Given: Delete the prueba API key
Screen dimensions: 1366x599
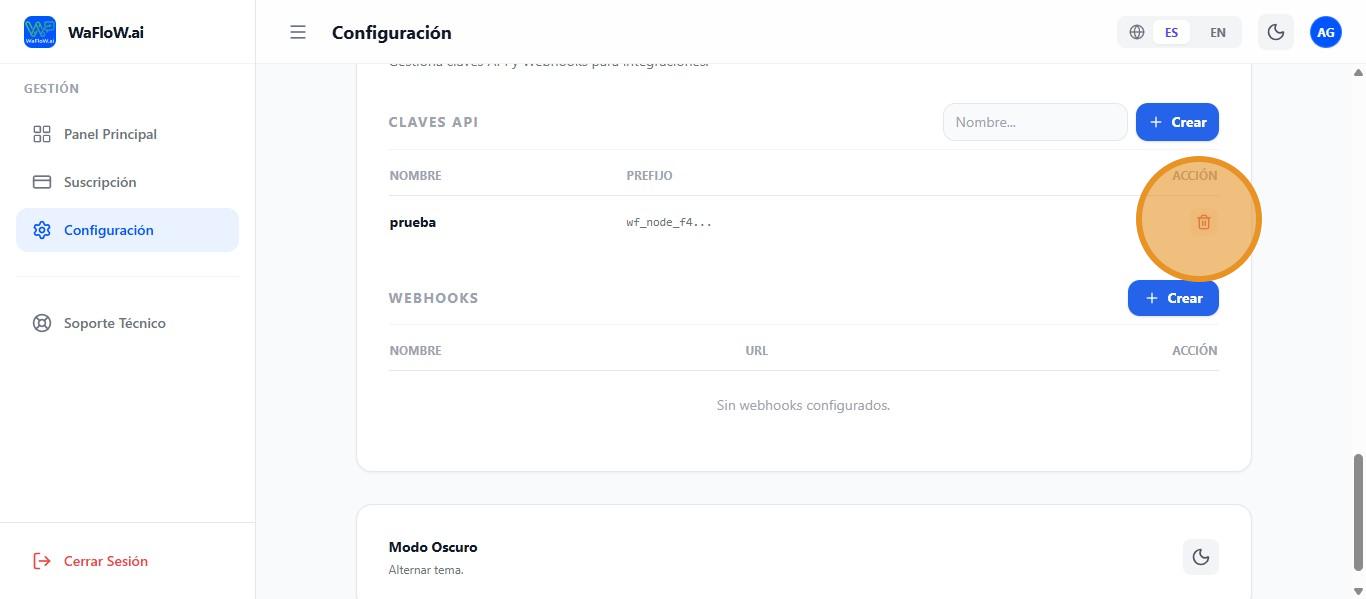Looking at the screenshot, I should click(x=1203, y=222).
